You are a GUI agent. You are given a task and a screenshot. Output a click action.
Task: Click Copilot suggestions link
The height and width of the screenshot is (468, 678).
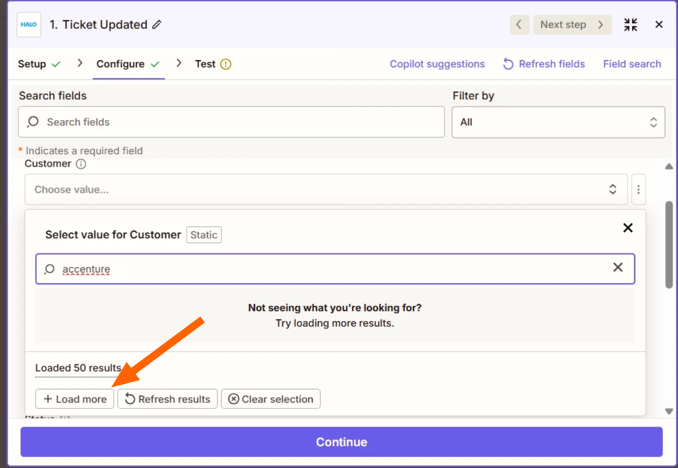coord(437,64)
